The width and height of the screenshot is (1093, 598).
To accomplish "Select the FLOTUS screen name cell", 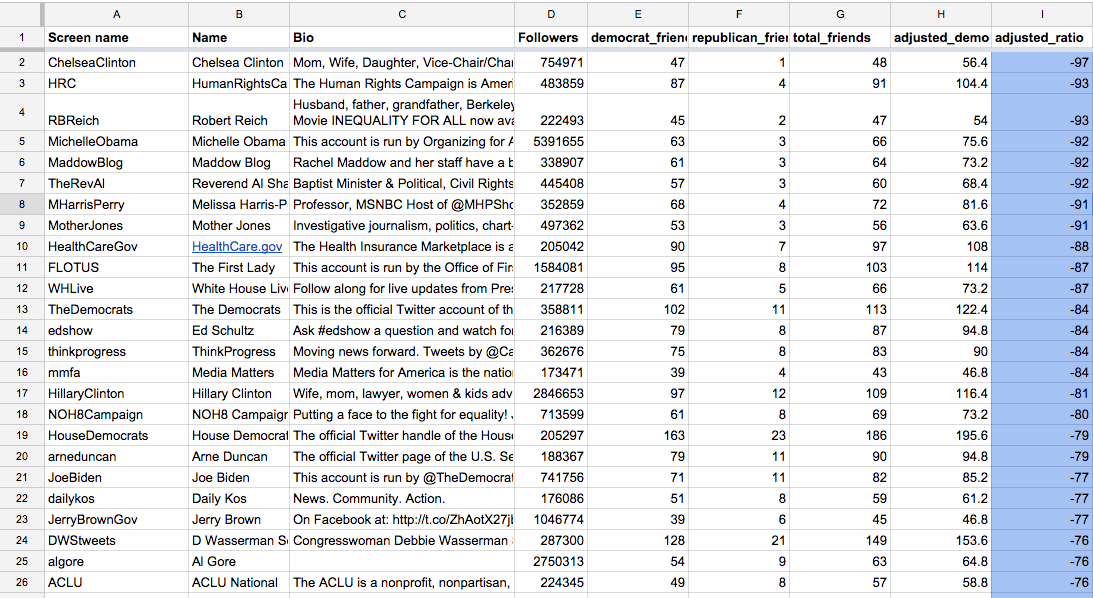I will (116, 268).
